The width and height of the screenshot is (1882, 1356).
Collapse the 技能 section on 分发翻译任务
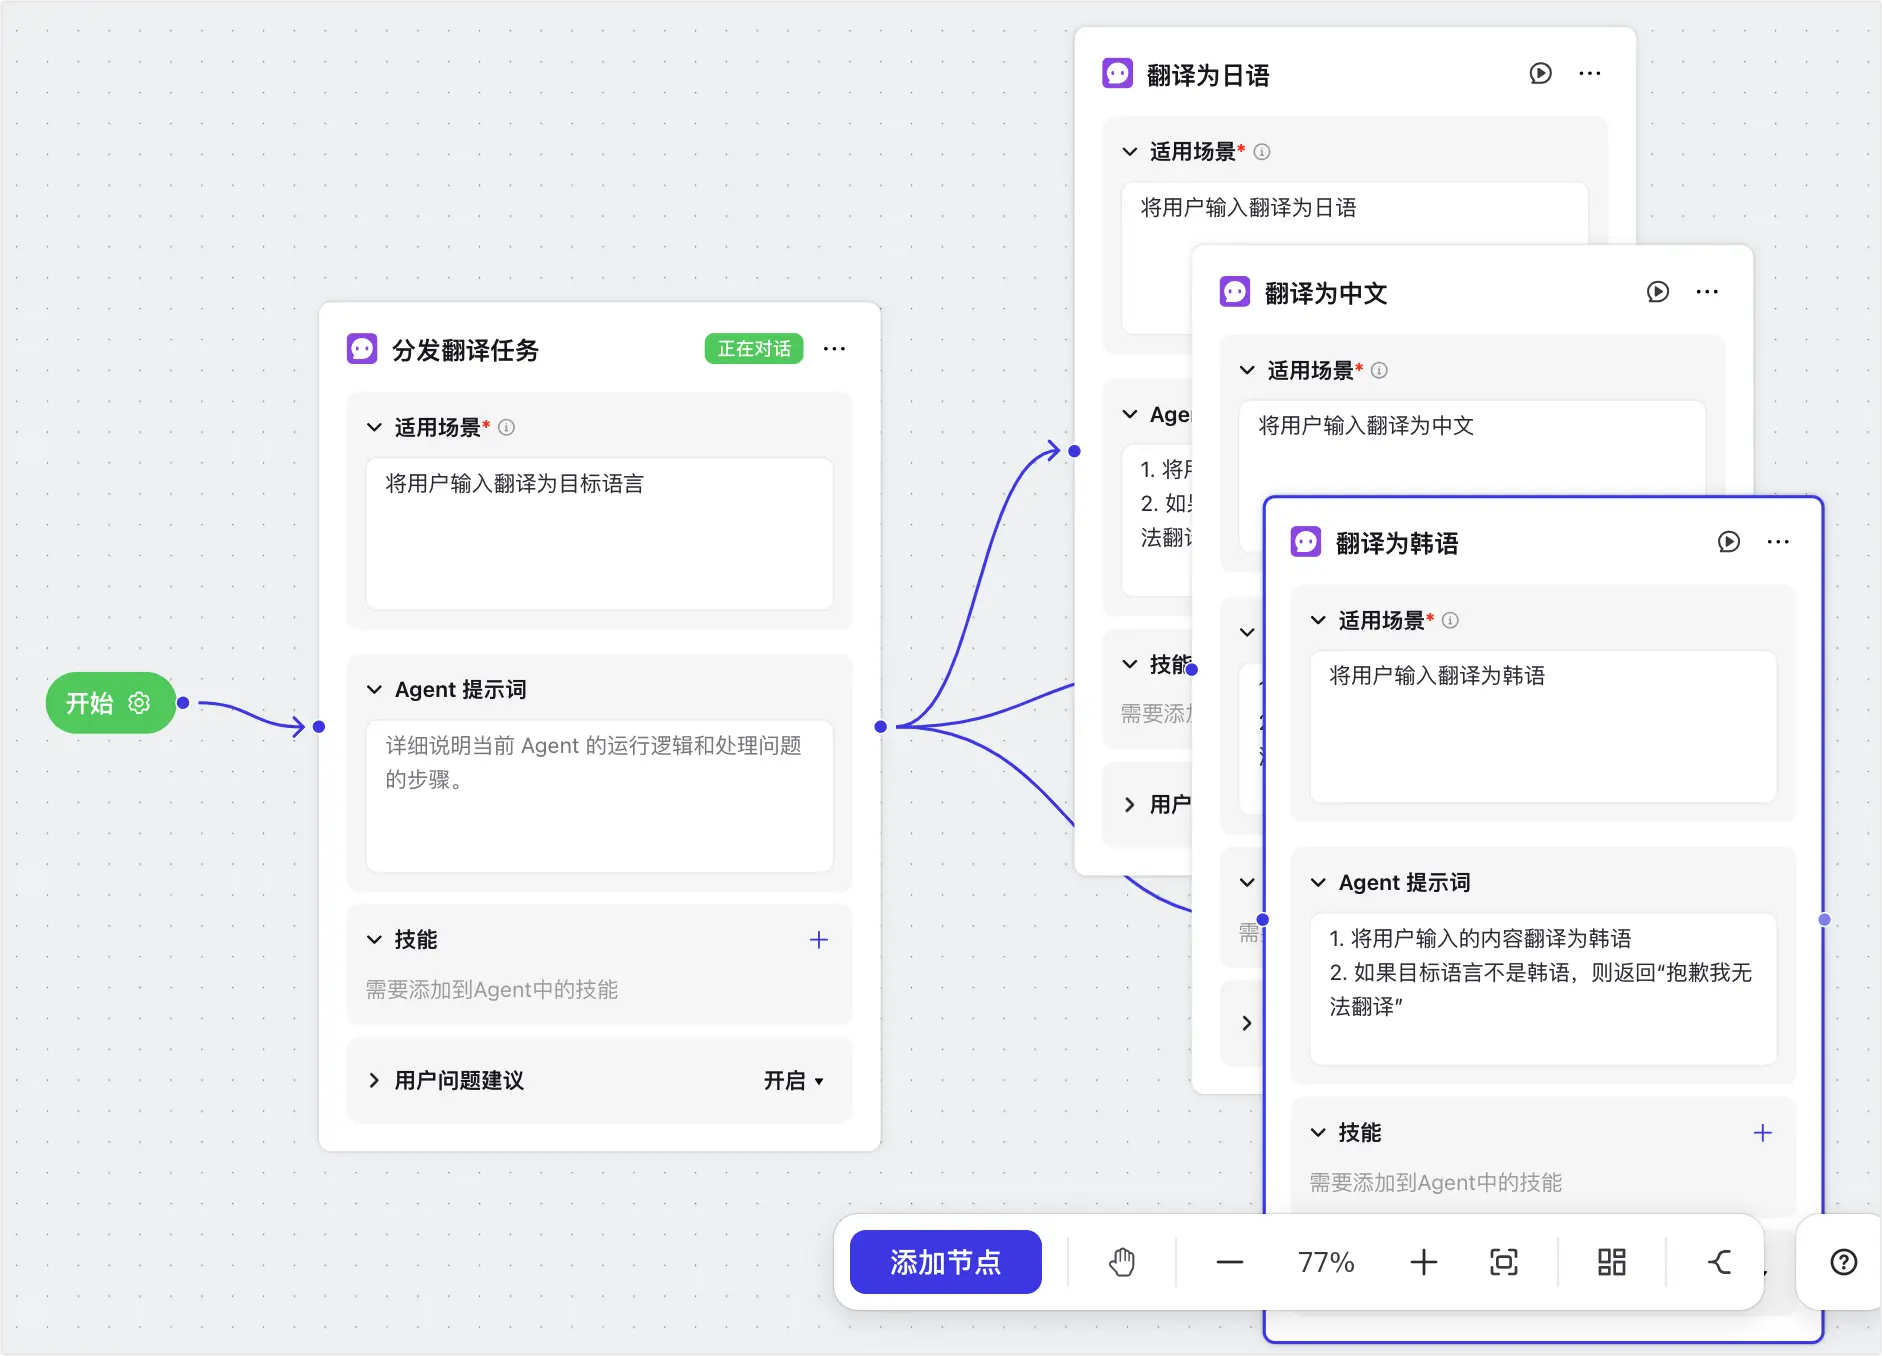(x=373, y=939)
